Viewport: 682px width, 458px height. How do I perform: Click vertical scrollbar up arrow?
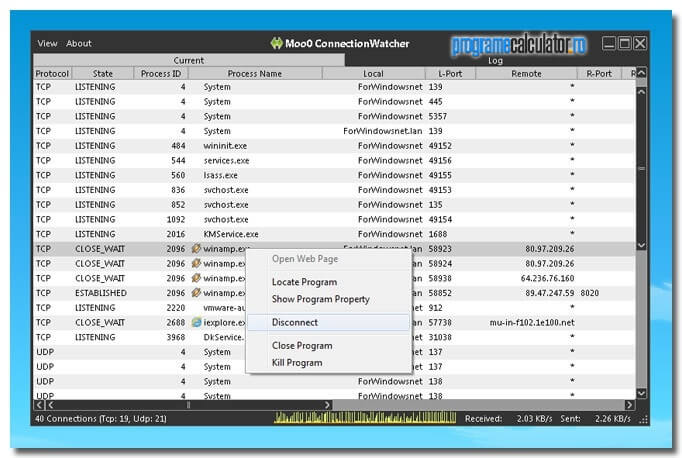[x=641, y=92]
